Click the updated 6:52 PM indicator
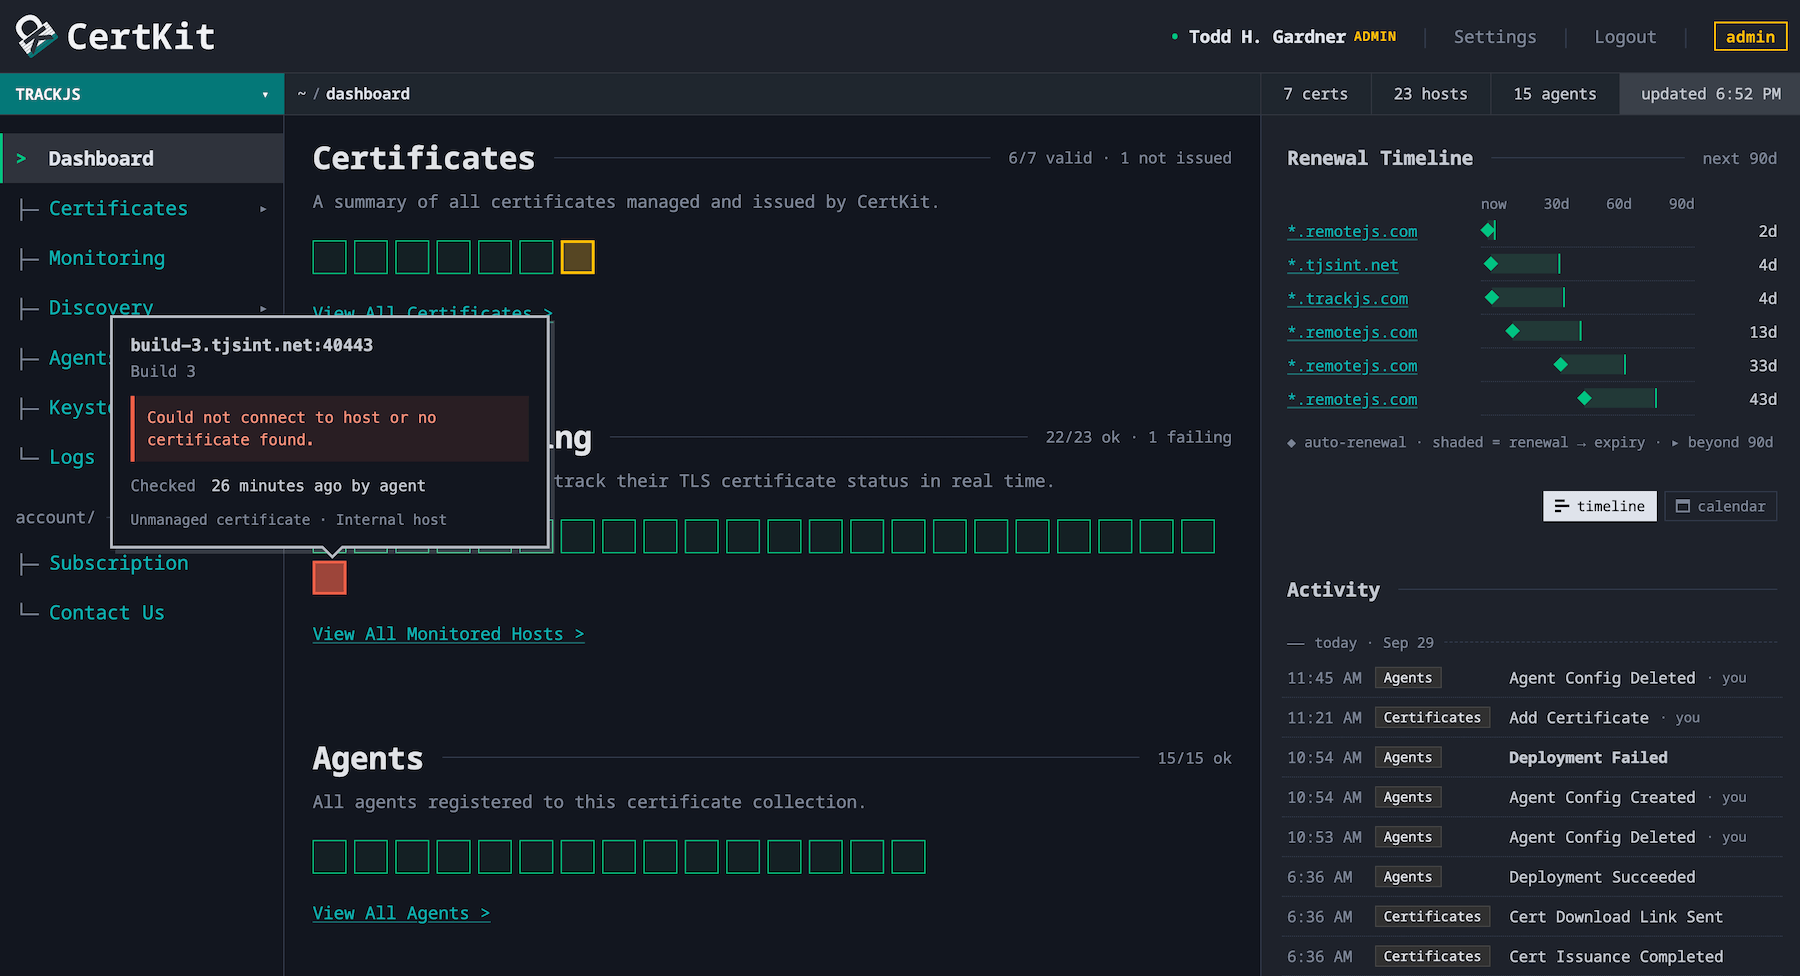This screenshot has width=1800, height=976. (x=1710, y=94)
